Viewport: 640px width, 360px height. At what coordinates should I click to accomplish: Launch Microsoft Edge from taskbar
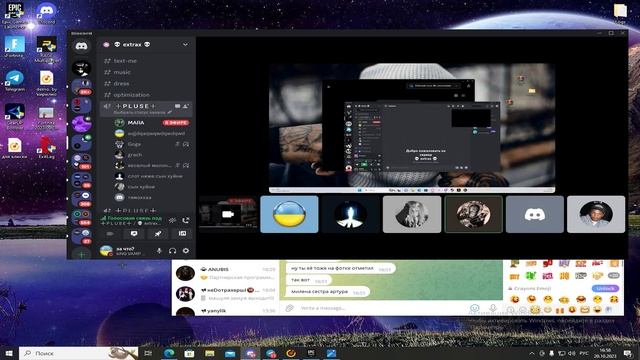pyautogui.click(x=169, y=353)
